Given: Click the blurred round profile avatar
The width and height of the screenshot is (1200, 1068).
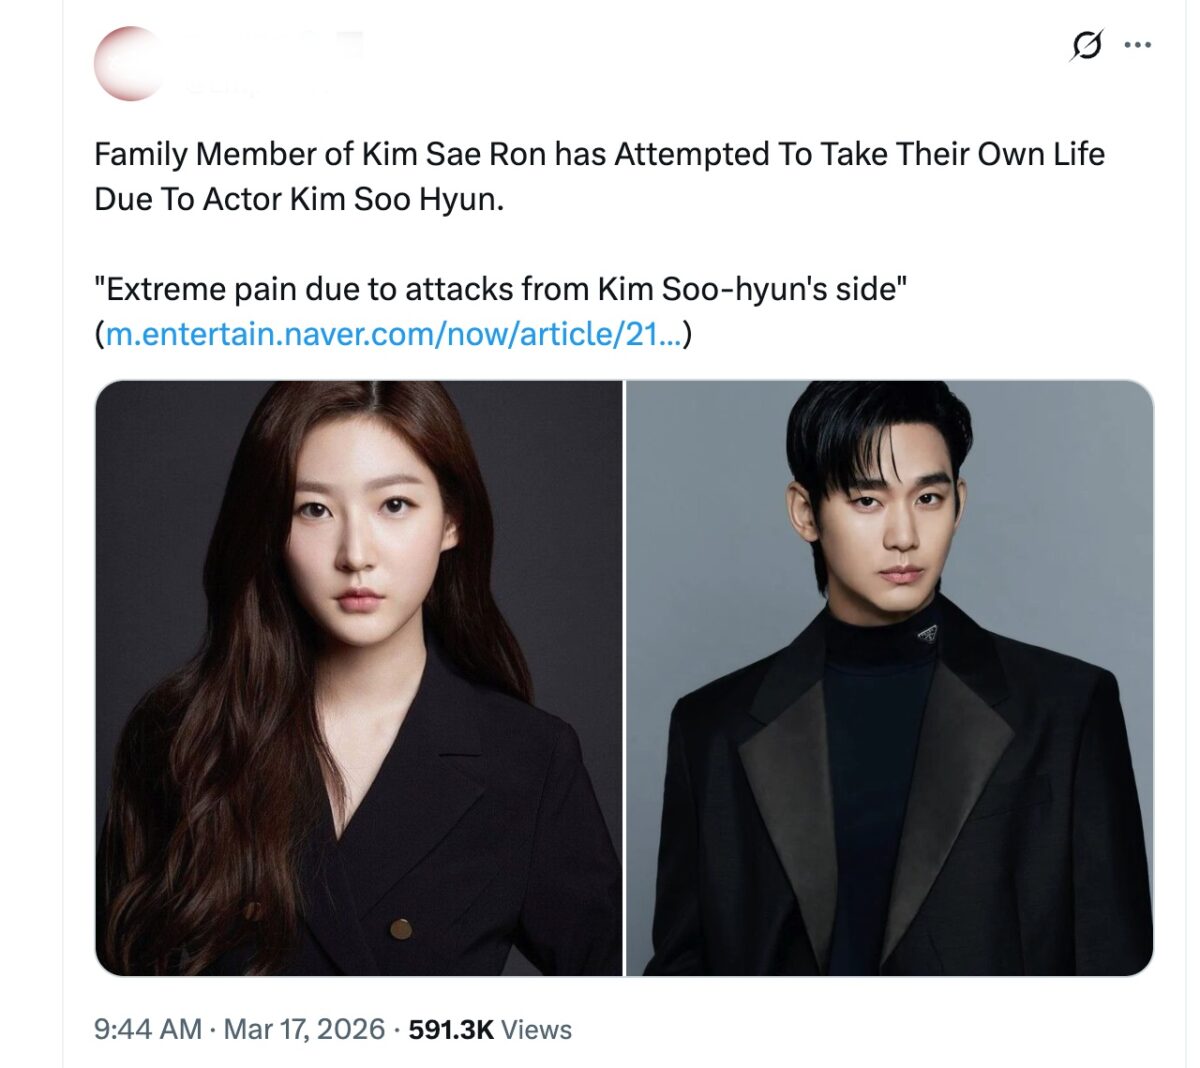Looking at the screenshot, I should click(129, 64).
